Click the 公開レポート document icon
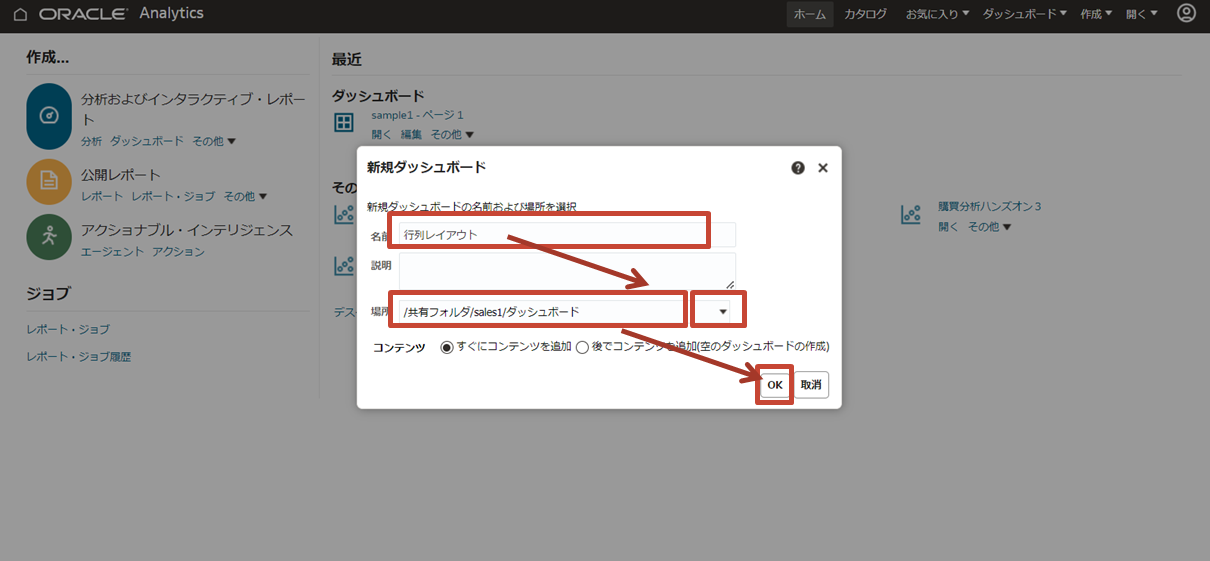This screenshot has height=561, width=1210. pyautogui.click(x=49, y=181)
